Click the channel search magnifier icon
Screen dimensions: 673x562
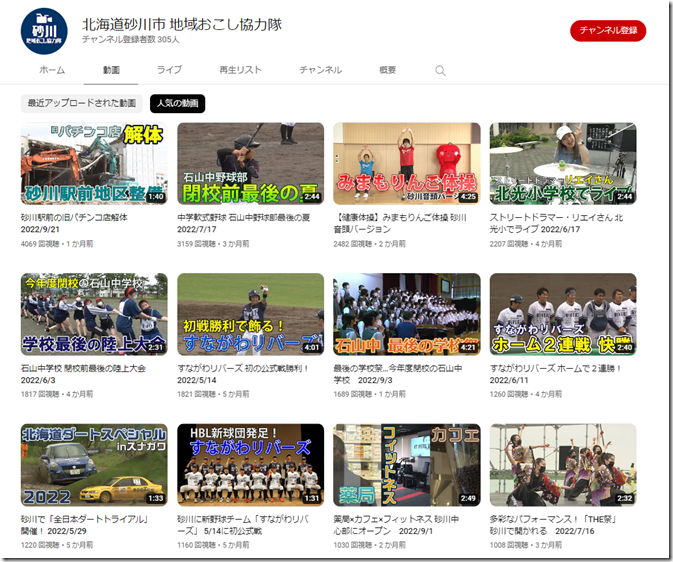[x=440, y=70]
